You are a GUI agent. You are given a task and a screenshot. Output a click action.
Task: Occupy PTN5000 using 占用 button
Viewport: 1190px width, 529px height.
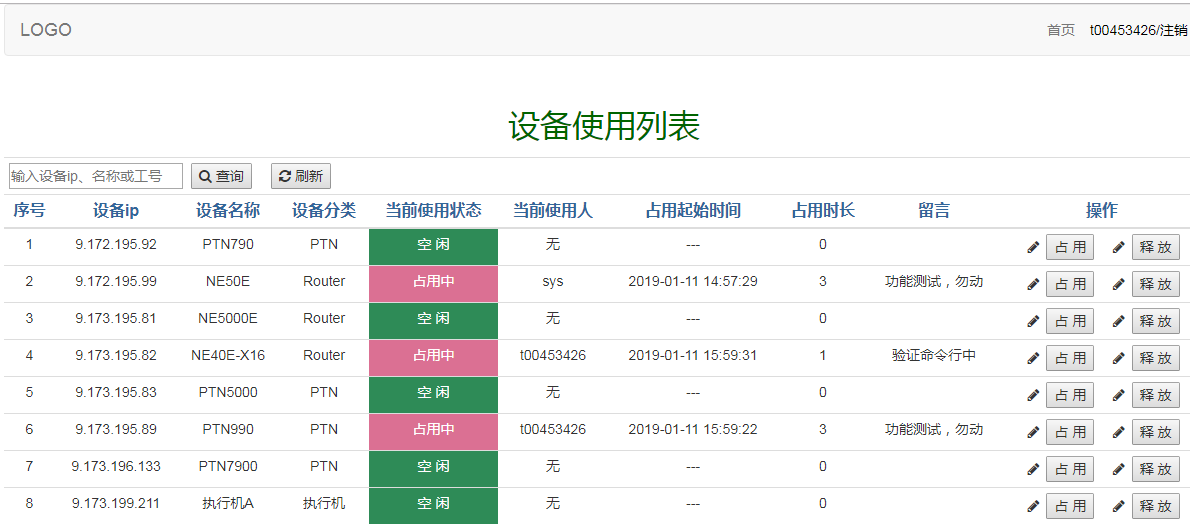coord(1070,395)
